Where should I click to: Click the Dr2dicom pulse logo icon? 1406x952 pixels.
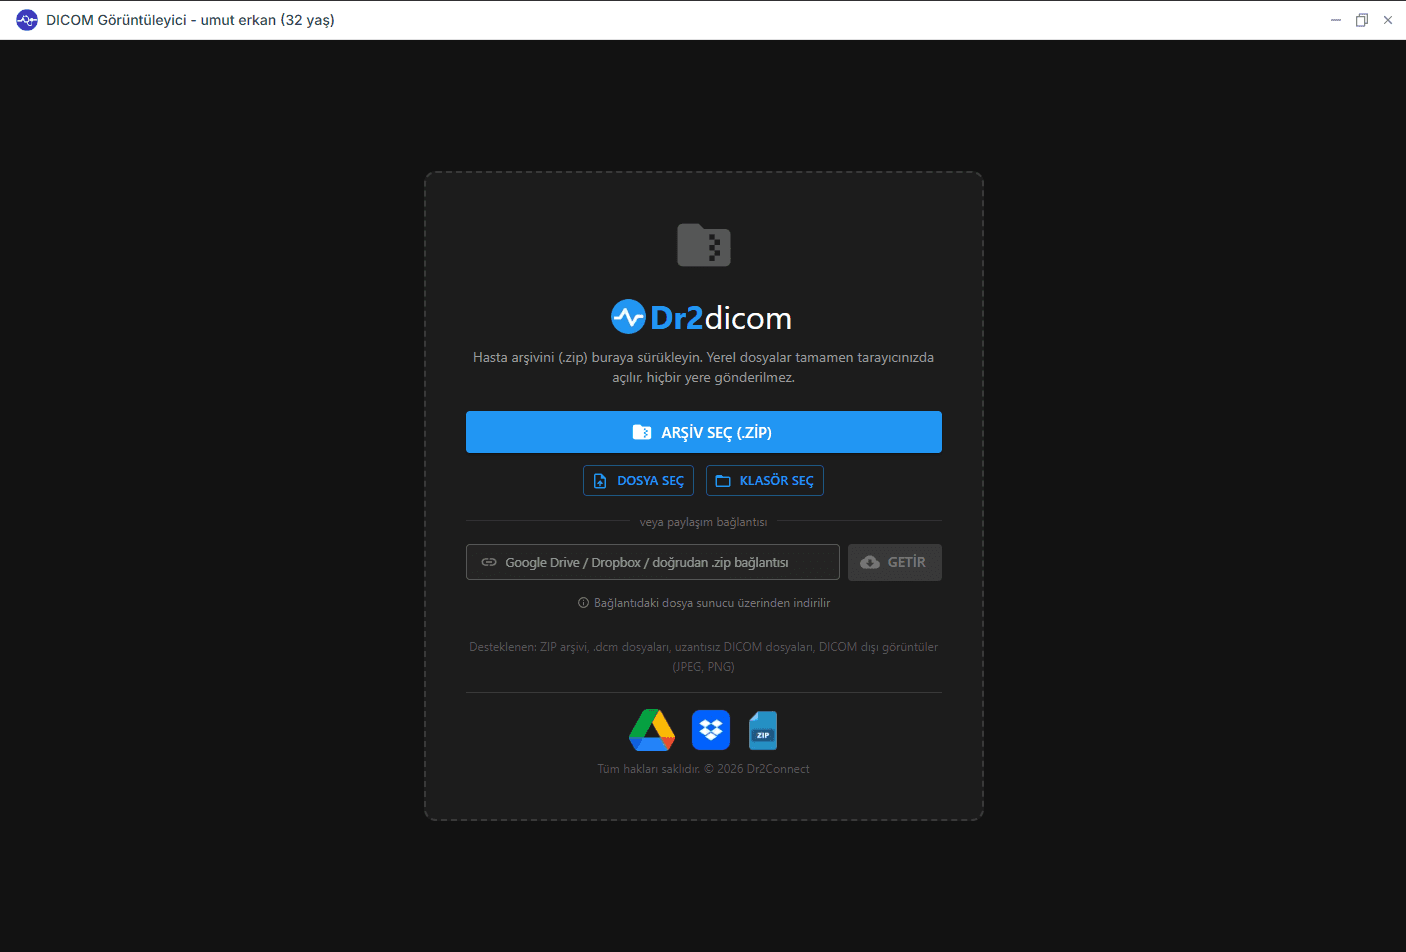628,317
